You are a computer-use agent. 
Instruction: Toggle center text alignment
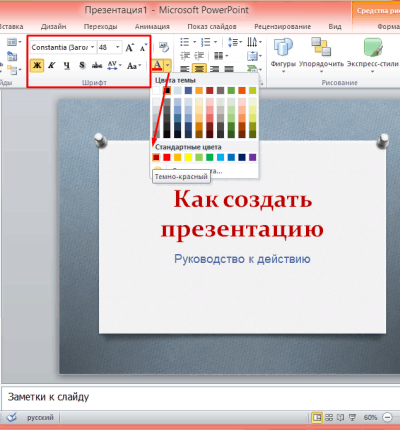tap(199, 68)
